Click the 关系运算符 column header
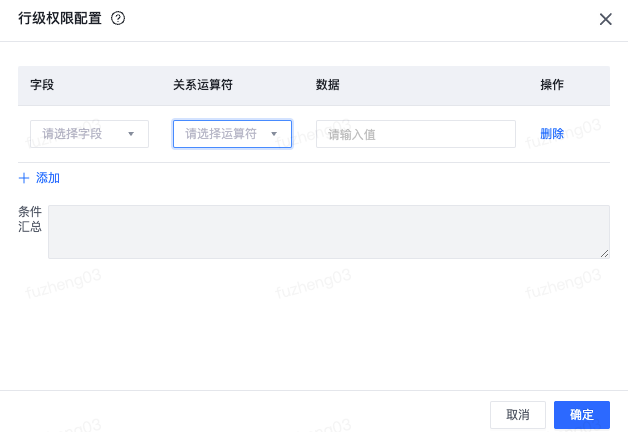 tap(203, 85)
